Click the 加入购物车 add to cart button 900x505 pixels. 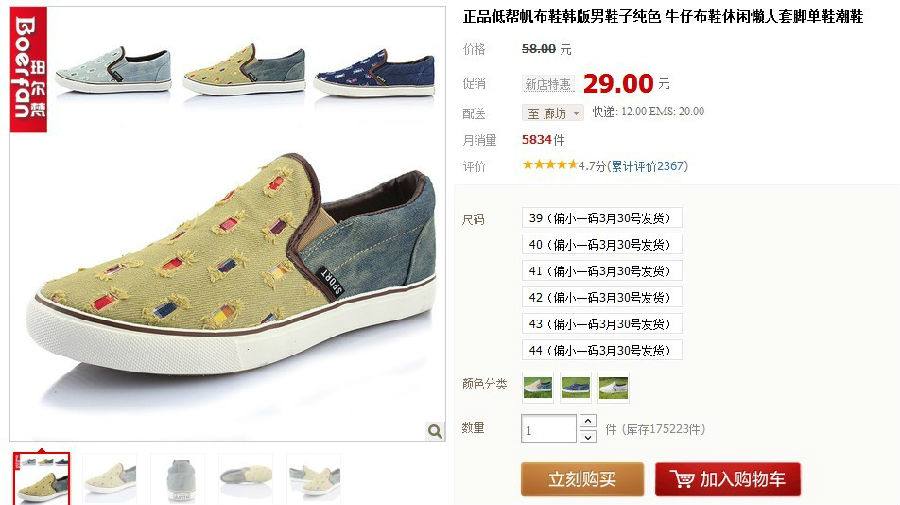click(728, 479)
